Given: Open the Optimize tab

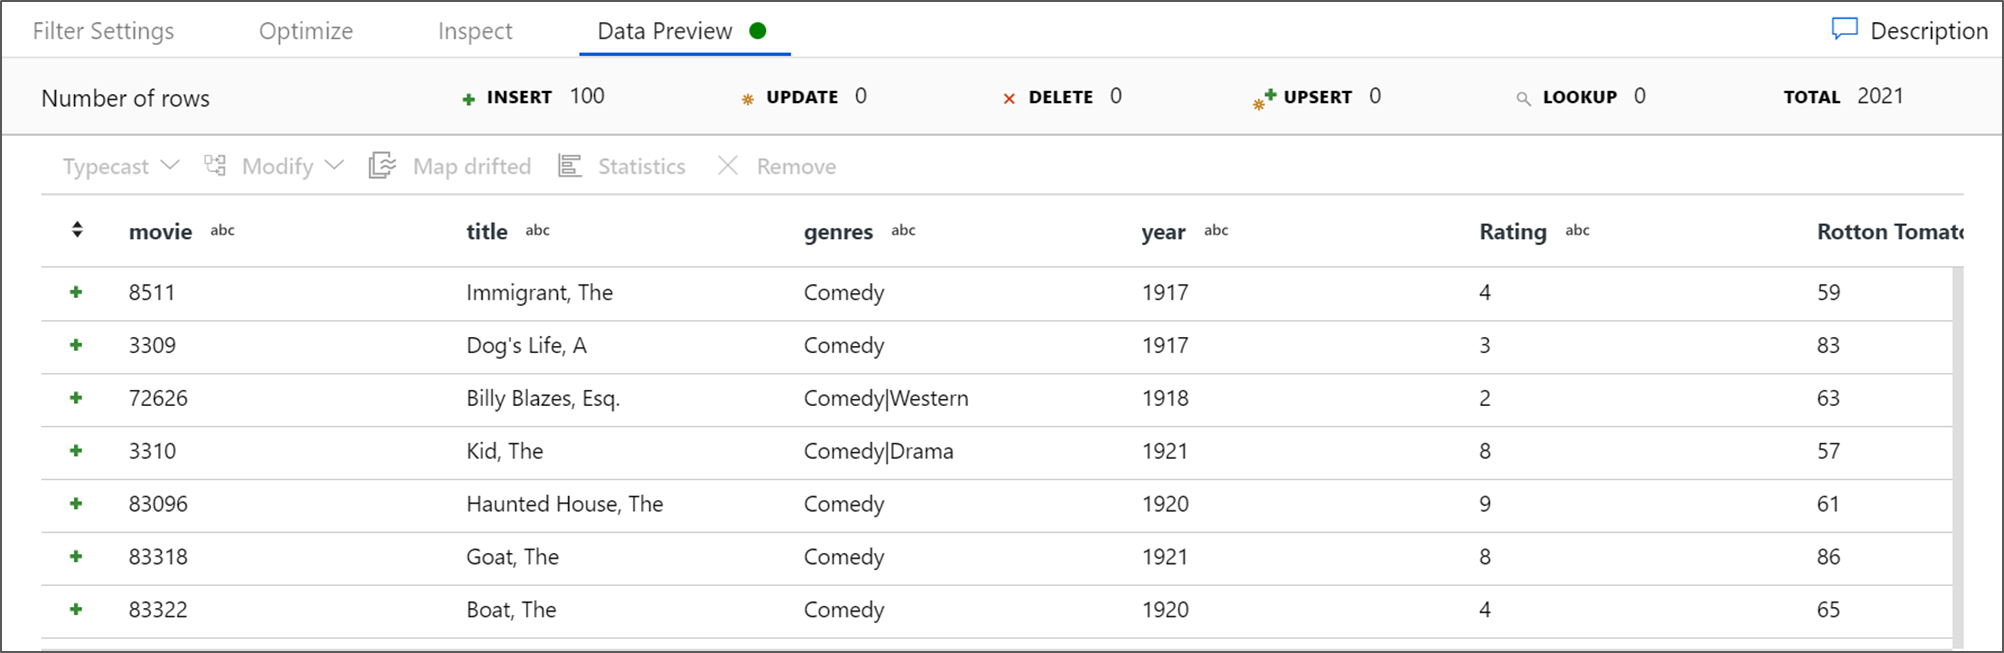Looking at the screenshot, I should point(305,31).
